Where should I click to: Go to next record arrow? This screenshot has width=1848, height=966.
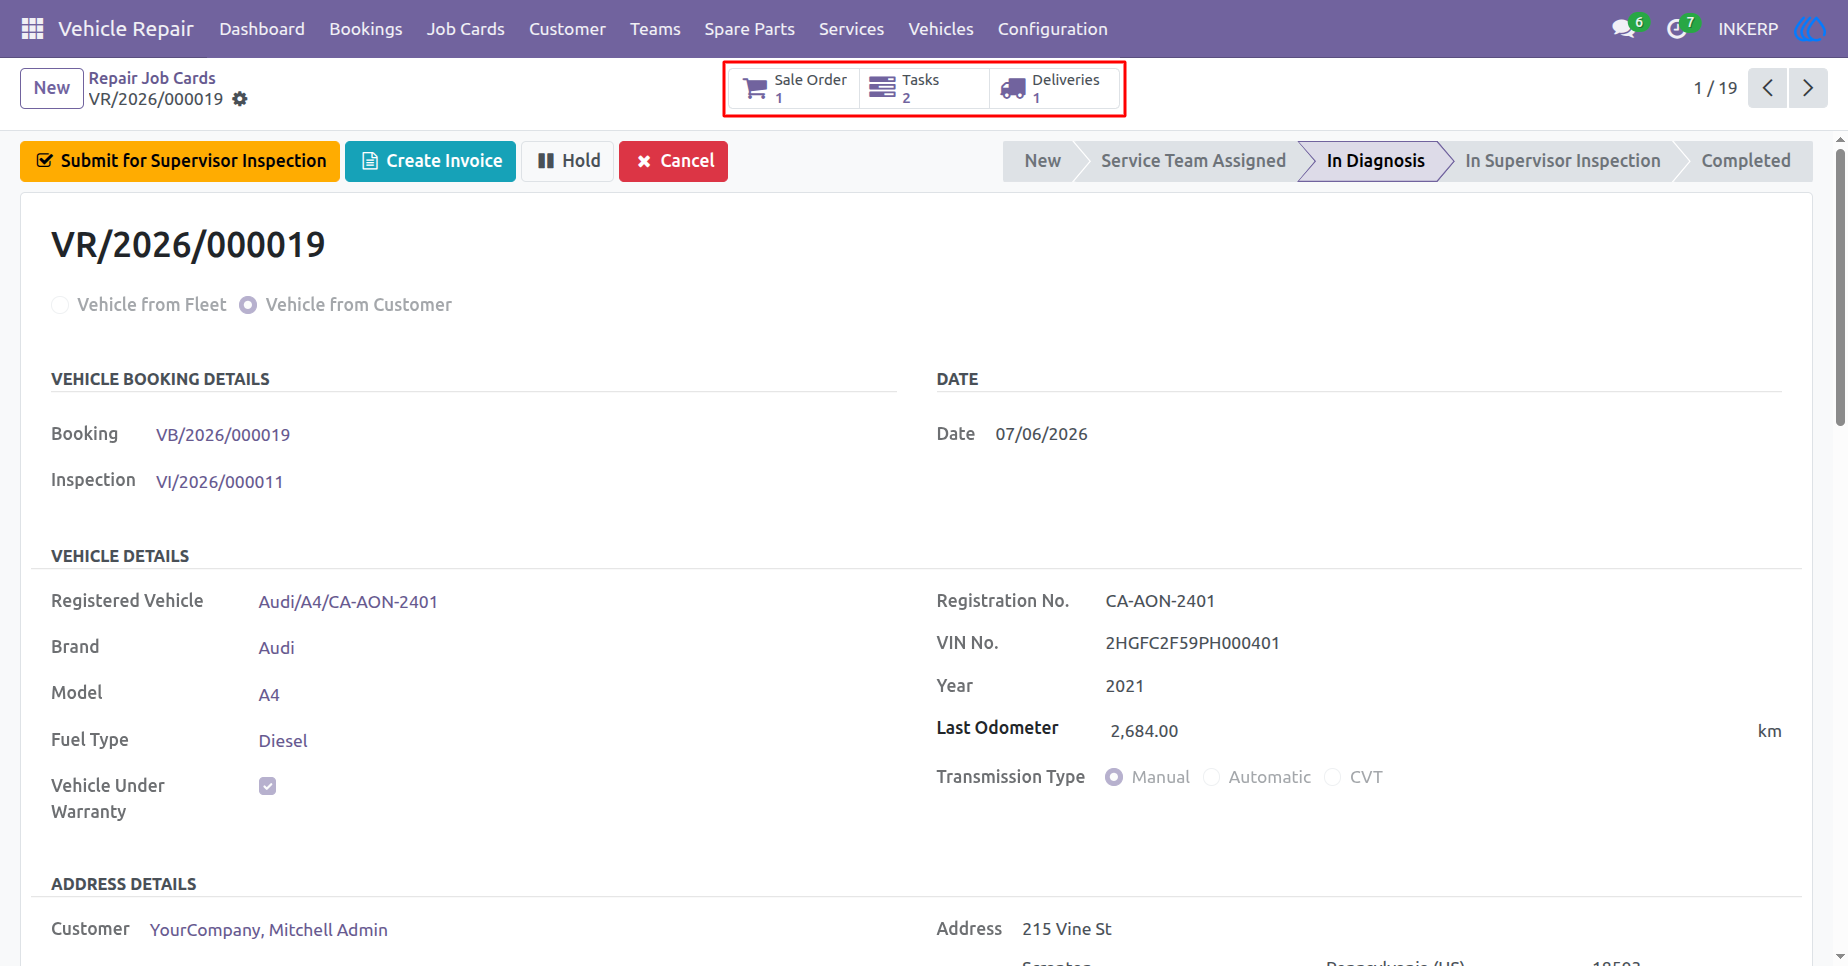[1808, 88]
